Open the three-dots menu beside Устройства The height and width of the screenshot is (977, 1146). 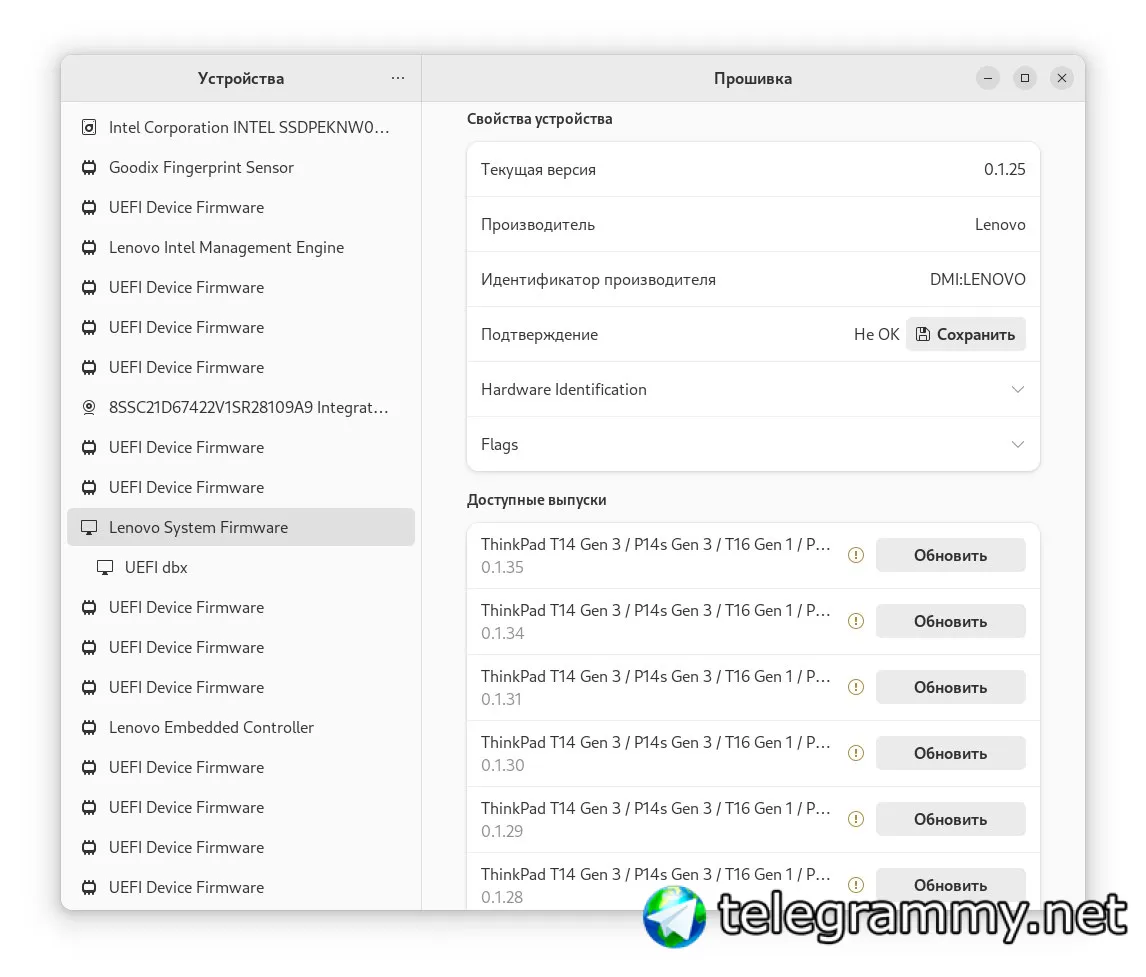click(x=398, y=77)
